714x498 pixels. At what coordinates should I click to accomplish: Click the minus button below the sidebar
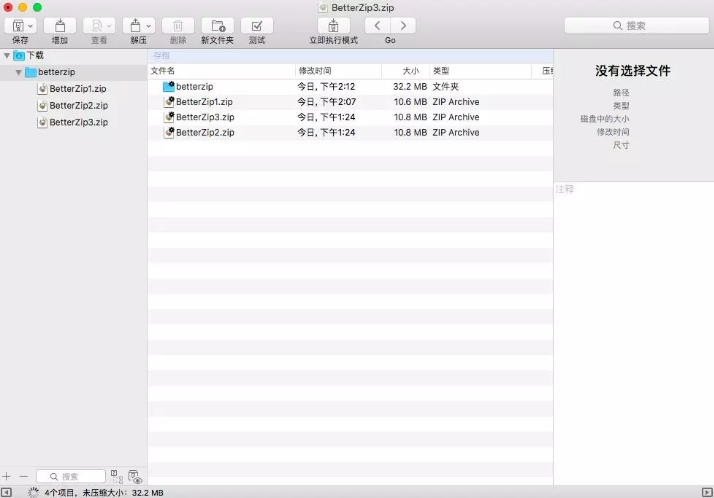click(x=24, y=477)
